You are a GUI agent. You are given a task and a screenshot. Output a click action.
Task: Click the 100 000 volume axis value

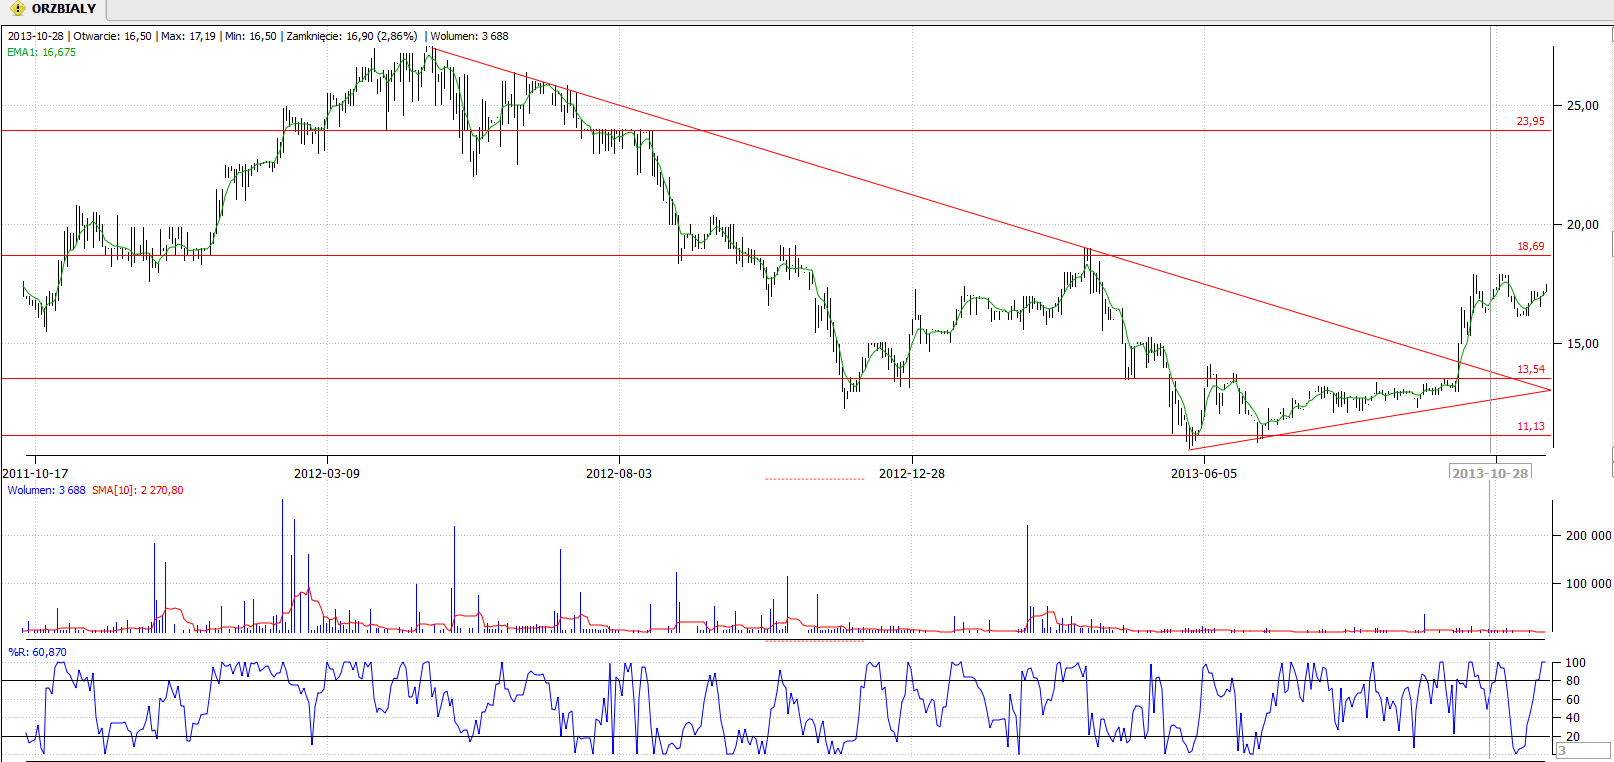point(1588,583)
